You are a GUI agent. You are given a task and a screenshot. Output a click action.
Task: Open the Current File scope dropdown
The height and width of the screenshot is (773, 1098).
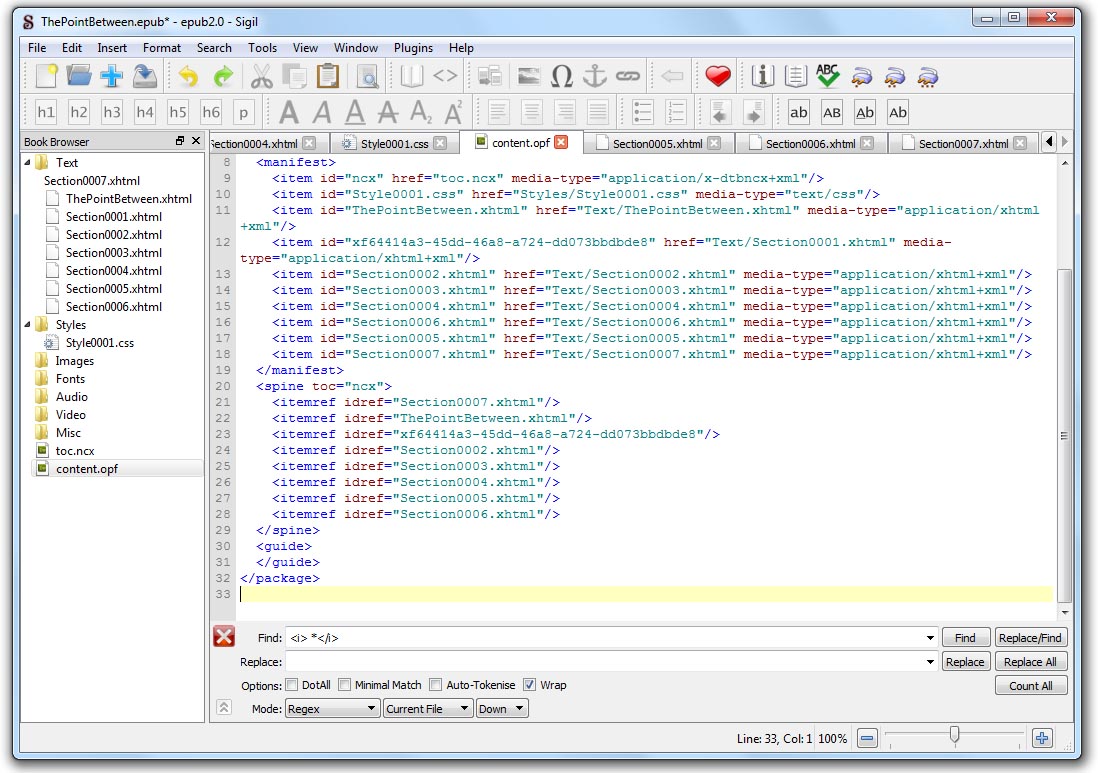pyautogui.click(x=428, y=709)
